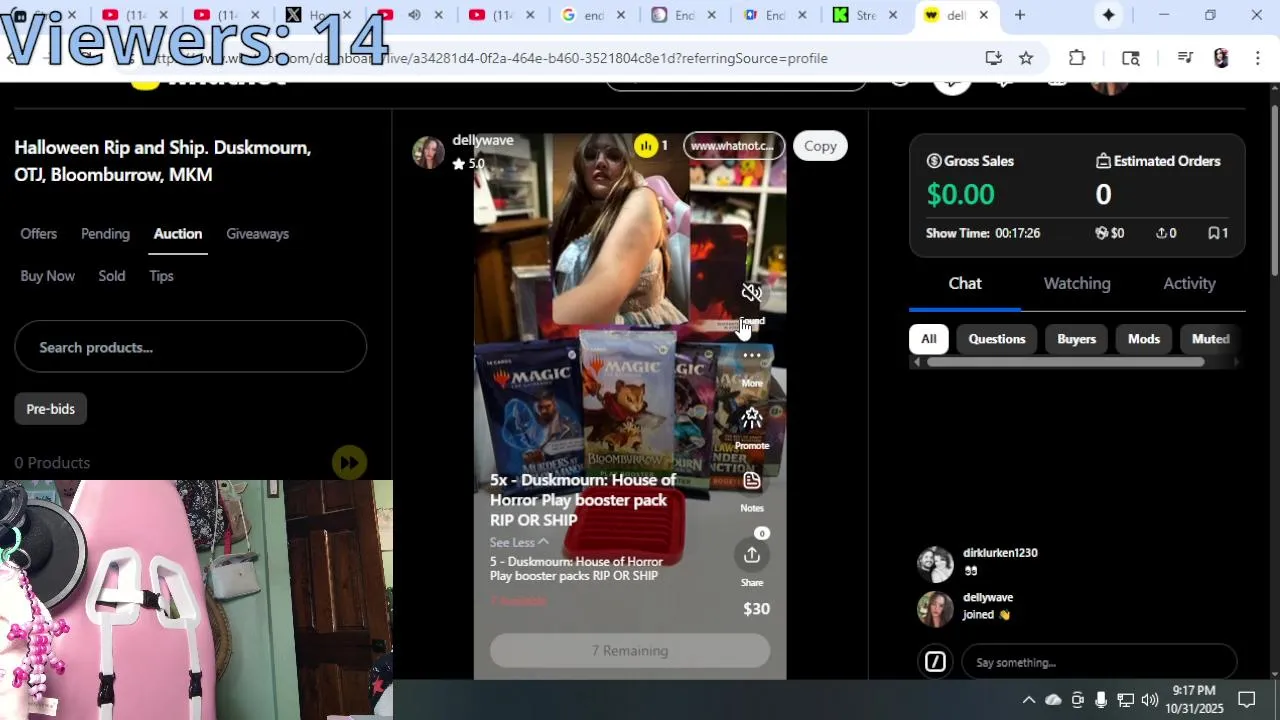The width and height of the screenshot is (1280, 720).
Task: Open the Chrome Extensions puzzle icon
Action: [x=1077, y=58]
